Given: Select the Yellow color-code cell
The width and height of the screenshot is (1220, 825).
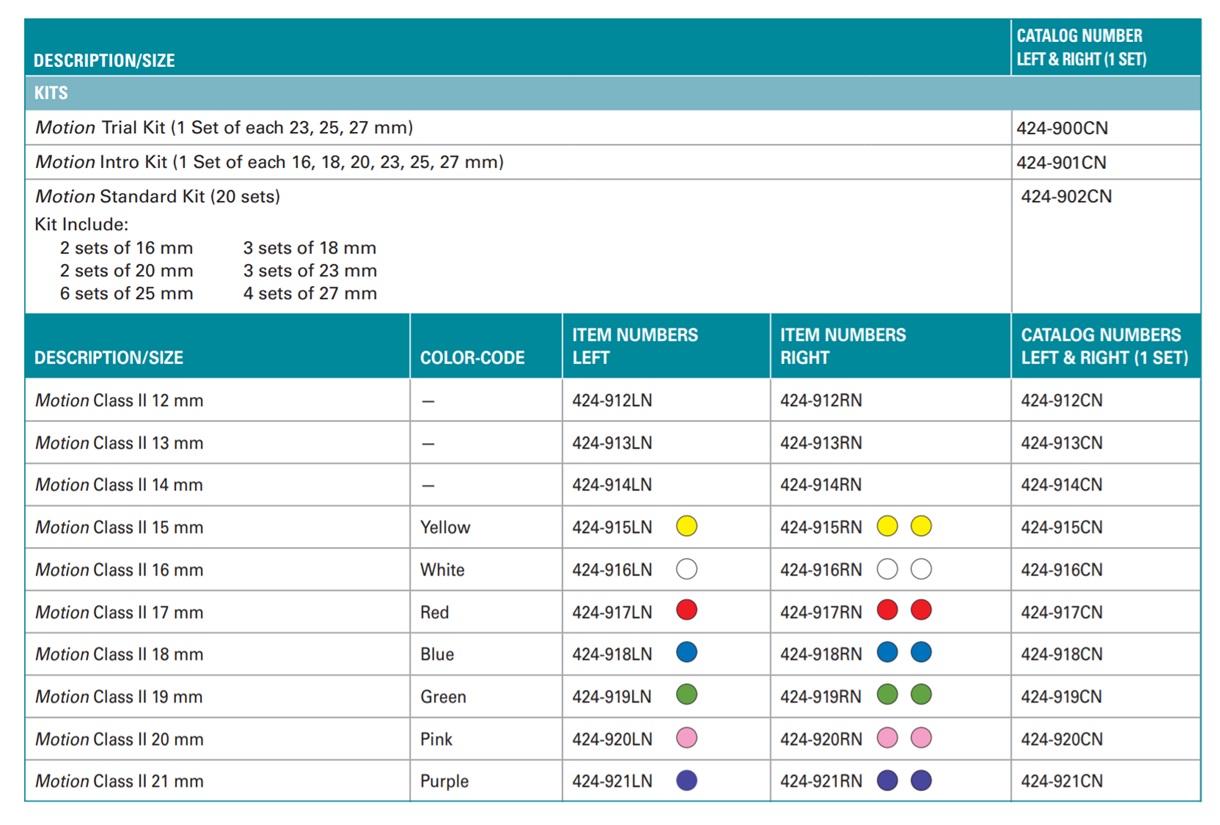Looking at the screenshot, I should pos(445,528).
